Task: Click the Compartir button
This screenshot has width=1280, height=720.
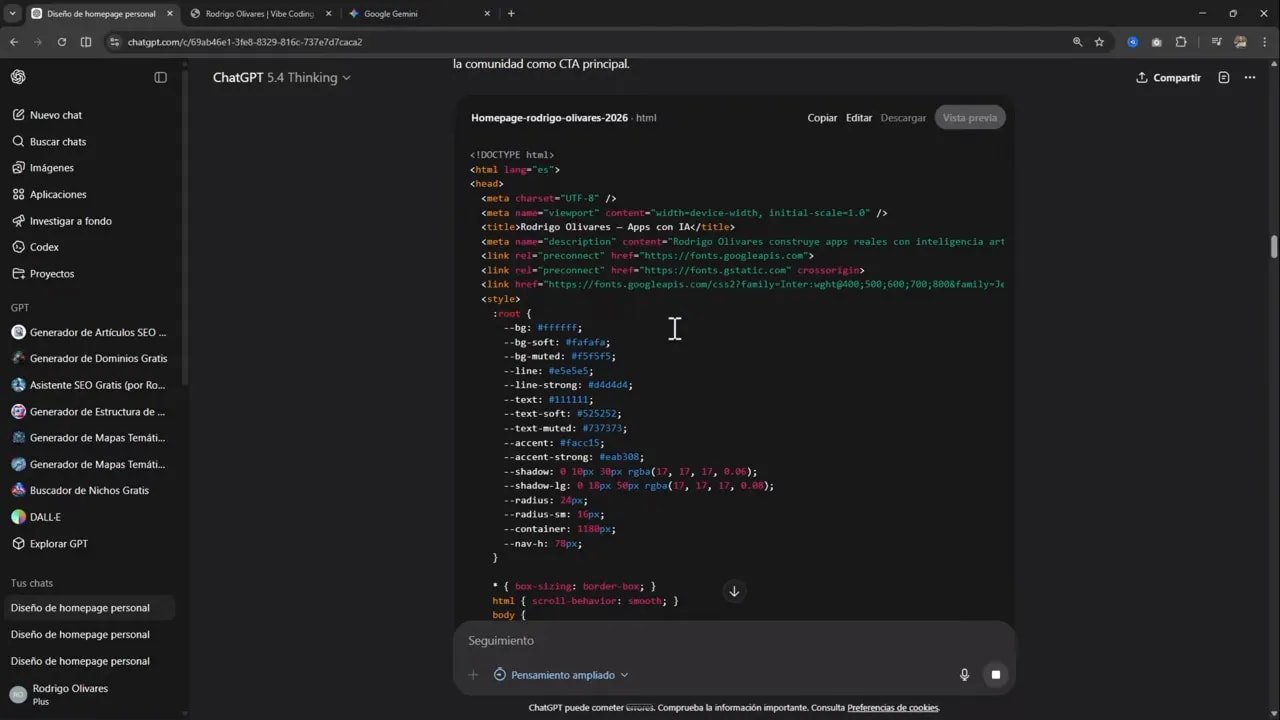Action: coord(1168,77)
